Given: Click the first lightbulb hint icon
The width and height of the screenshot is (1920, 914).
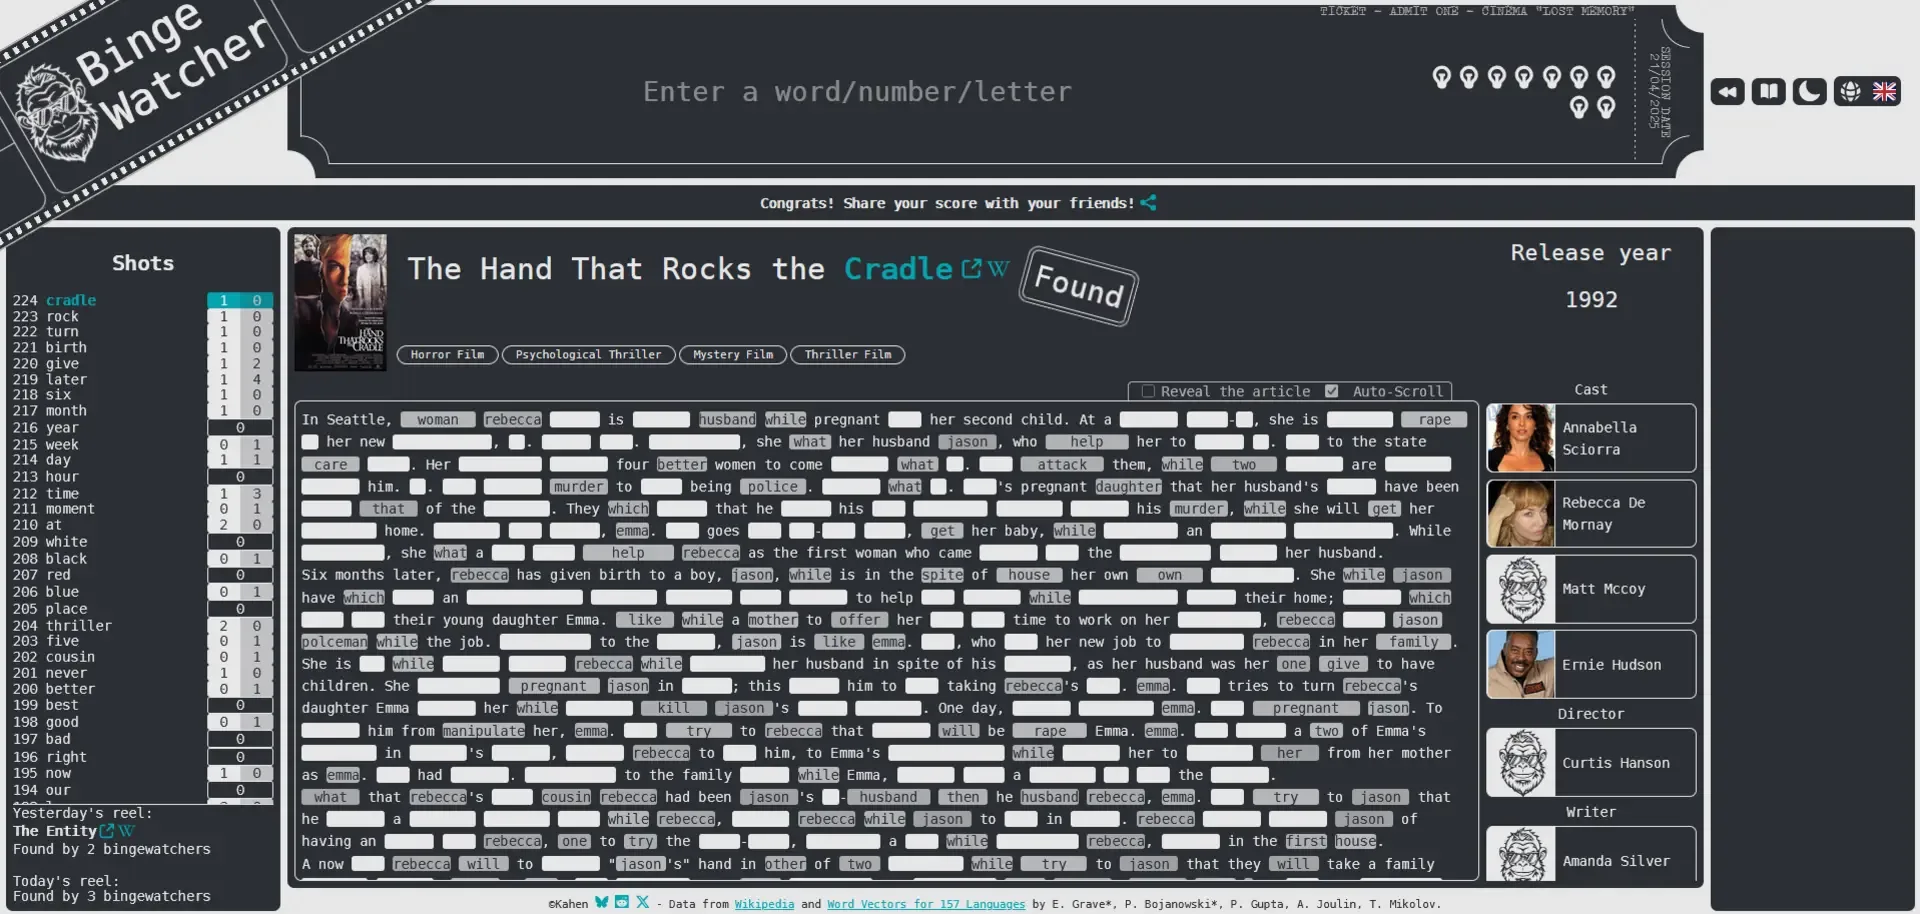Looking at the screenshot, I should click(x=1441, y=77).
